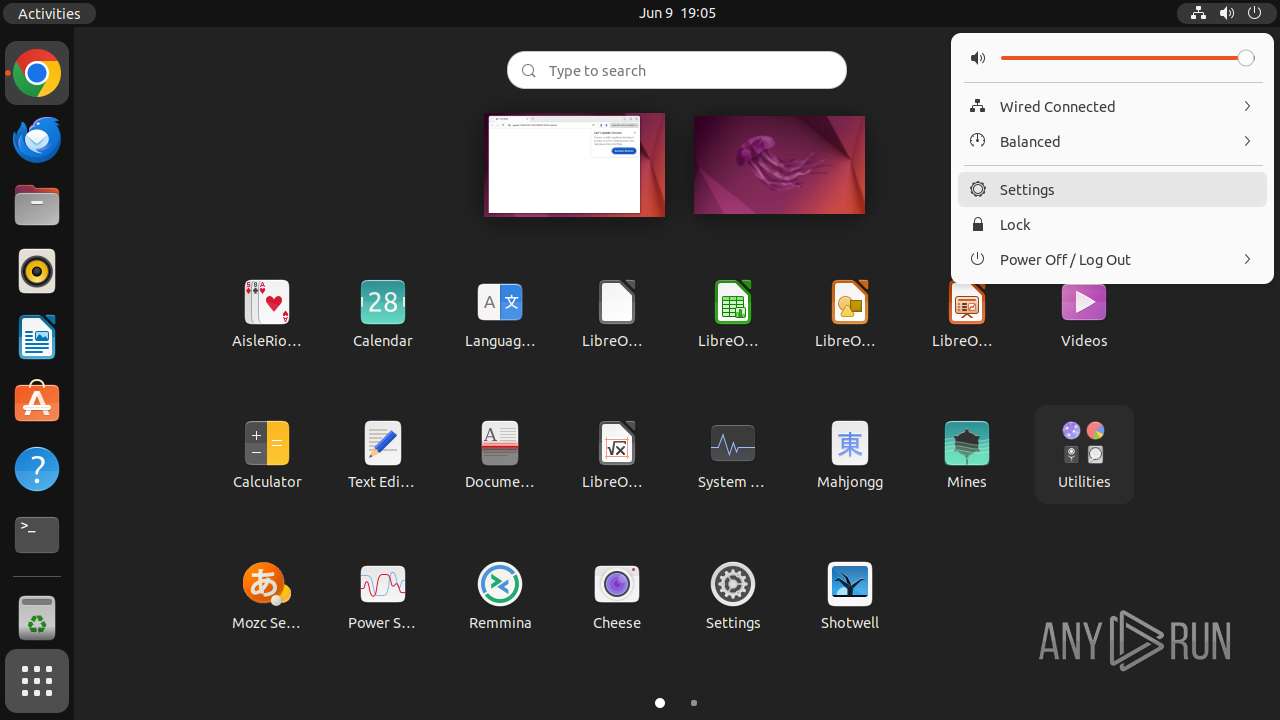Expand the Balanced power mode submenu
Image resolution: width=1280 pixels, height=720 pixels.
pyautogui.click(x=1112, y=141)
